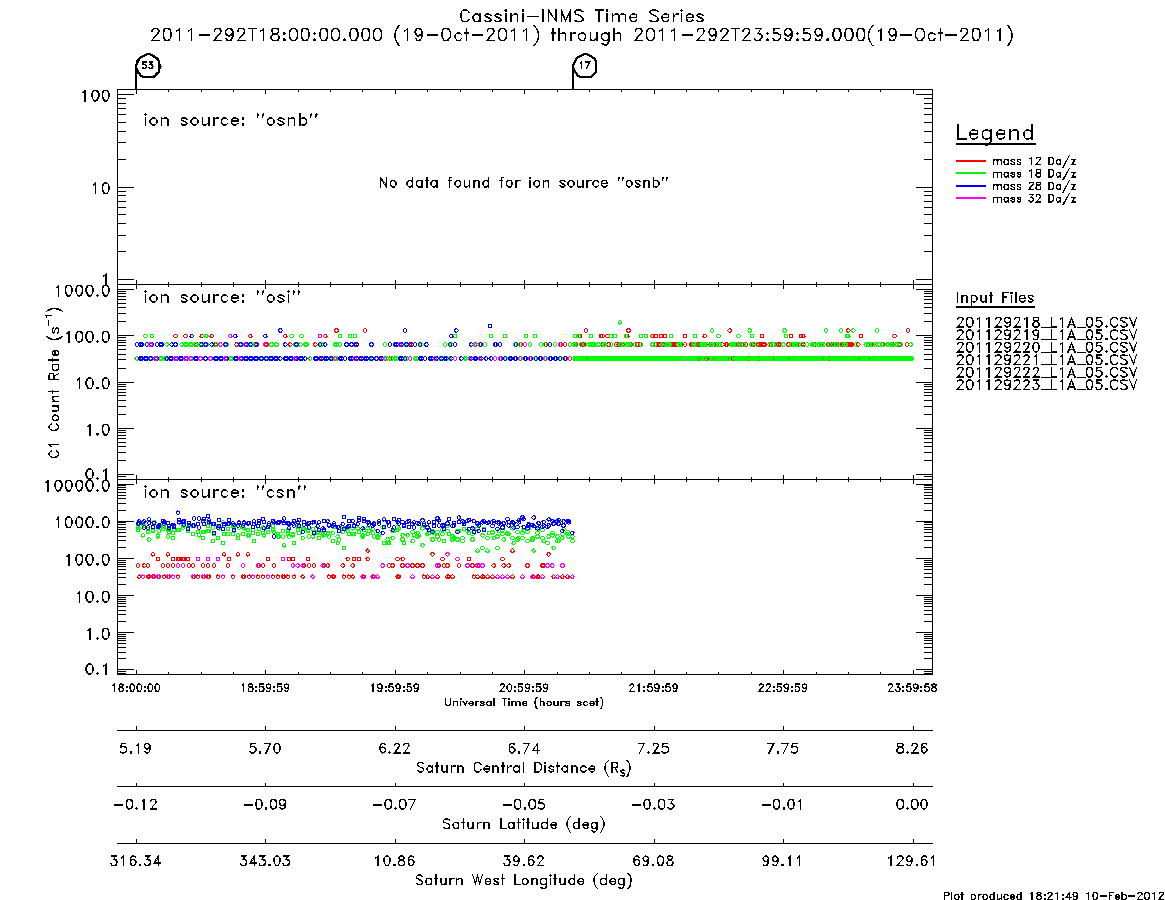Screen dimensions: 1165x900
Task: Click the octagon marker labeled 17
Action: click(585, 65)
